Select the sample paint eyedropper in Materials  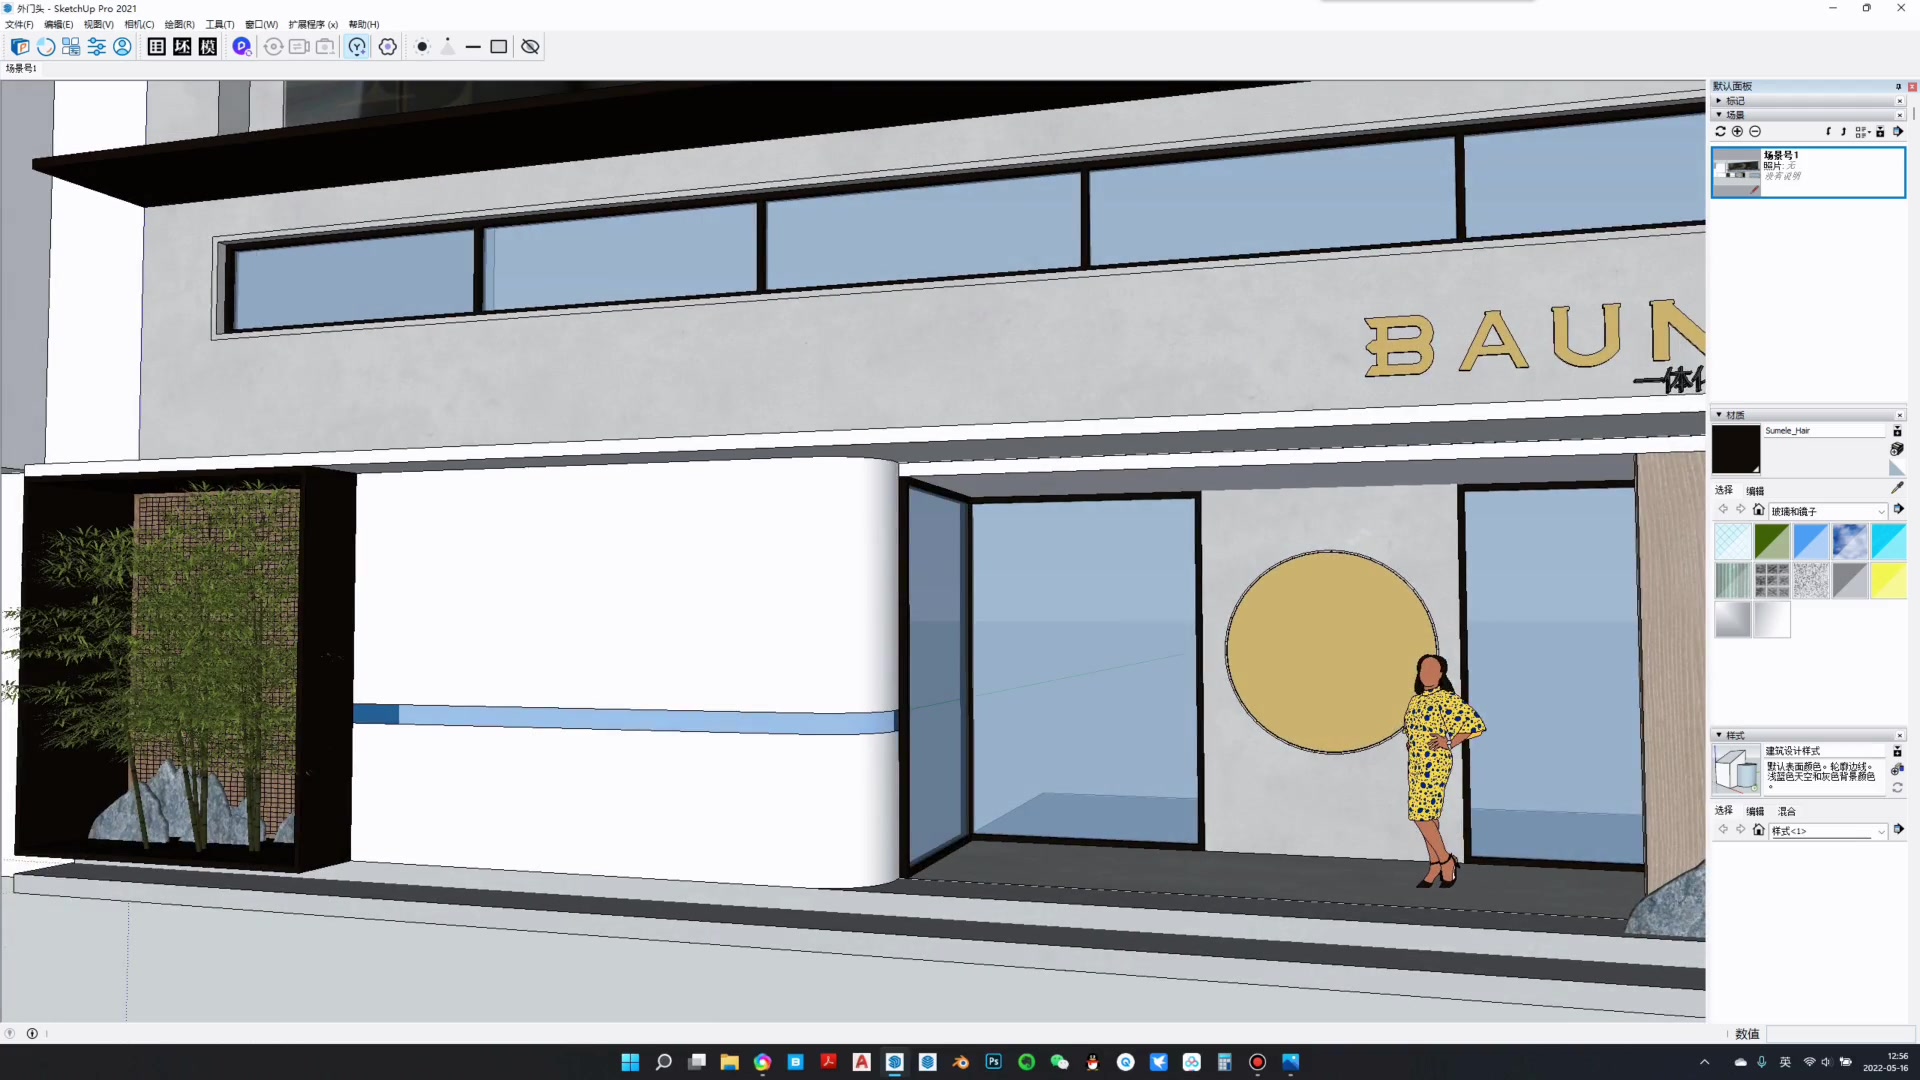pyautogui.click(x=1895, y=488)
